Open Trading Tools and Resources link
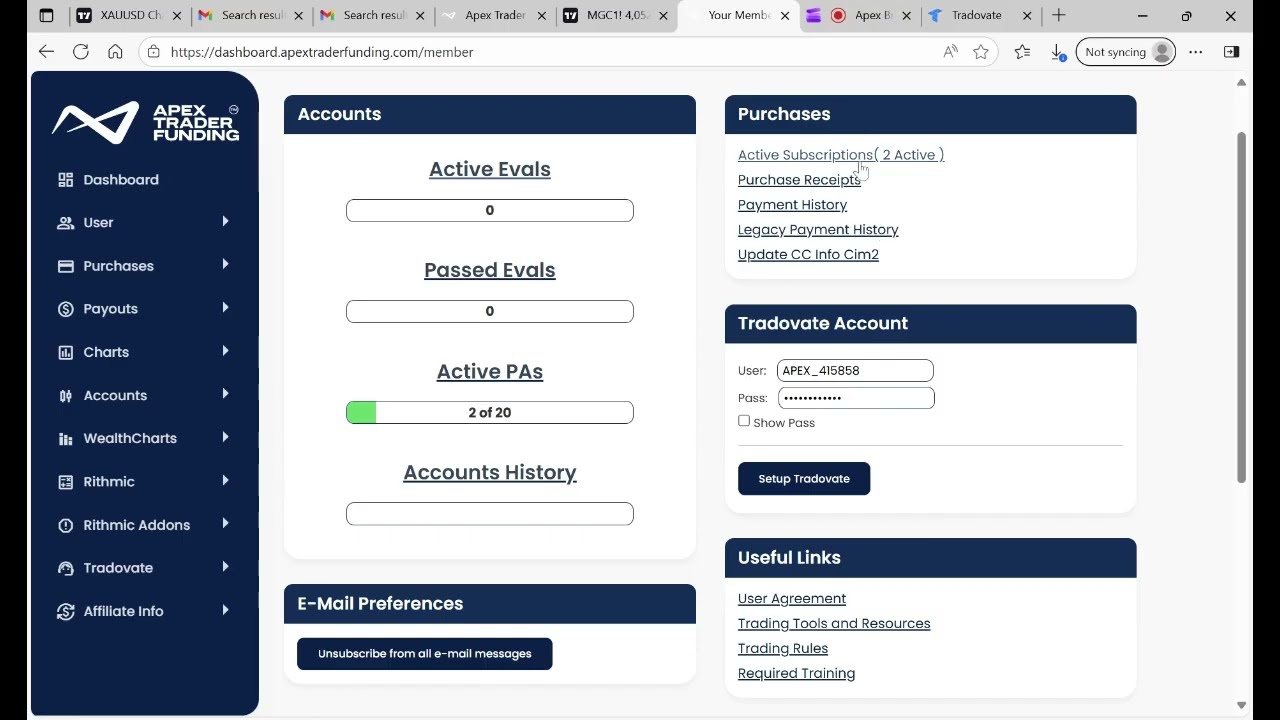Viewport: 1280px width, 720px height. coord(834,624)
